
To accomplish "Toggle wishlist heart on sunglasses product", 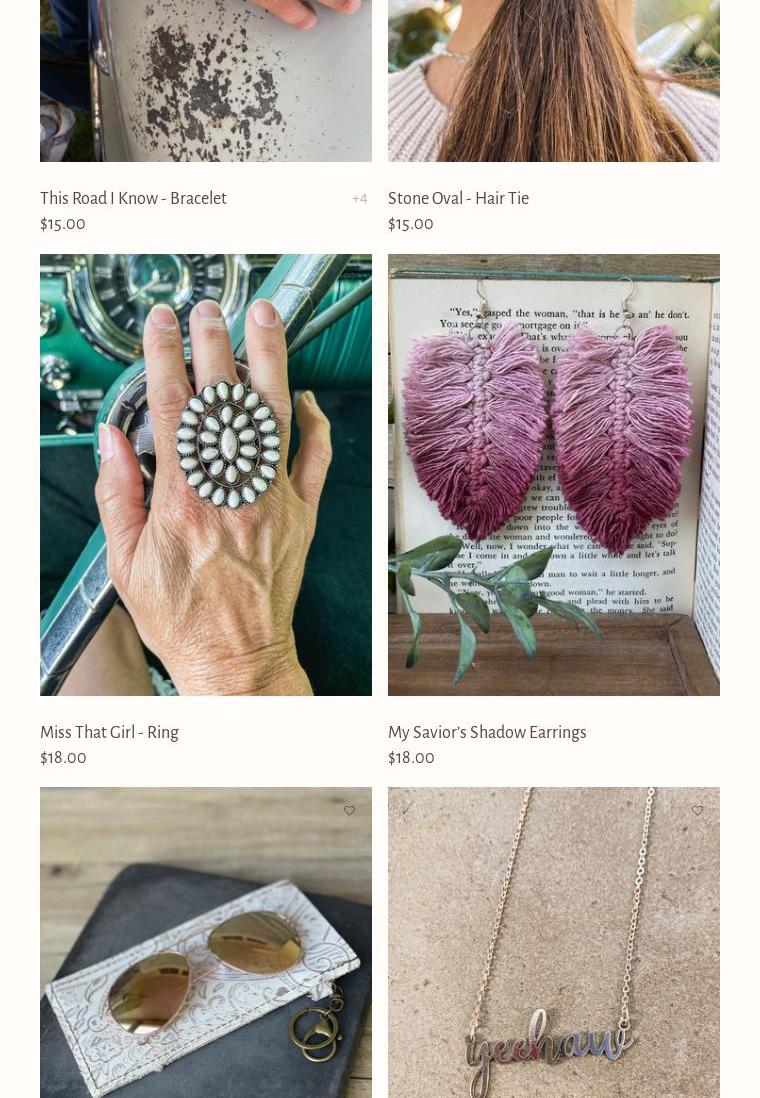I will [349, 810].
